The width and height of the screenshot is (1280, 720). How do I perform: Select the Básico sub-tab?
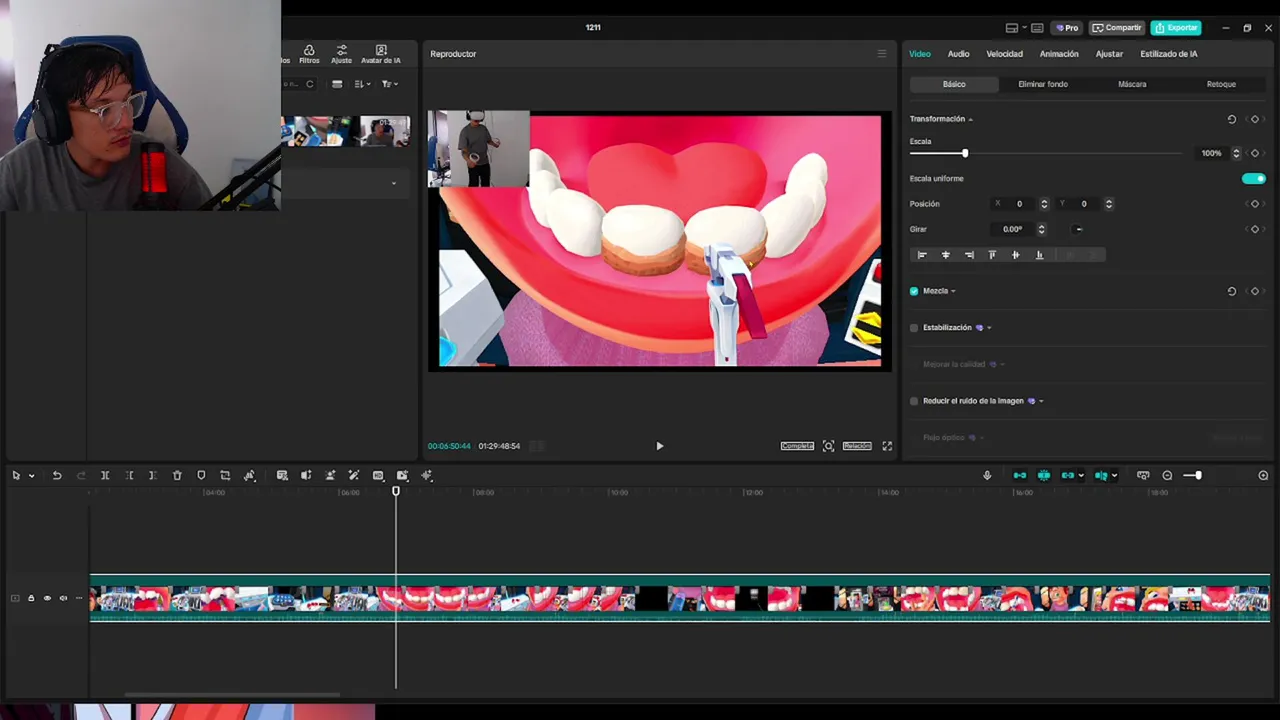pyautogui.click(x=954, y=84)
